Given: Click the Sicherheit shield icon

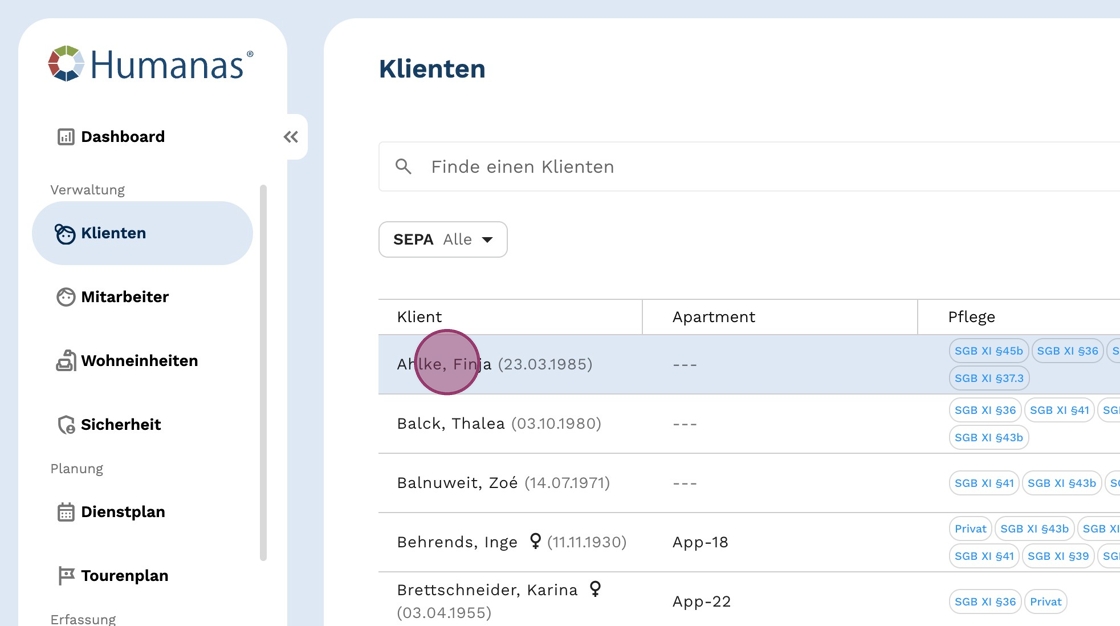Looking at the screenshot, I should tap(66, 425).
